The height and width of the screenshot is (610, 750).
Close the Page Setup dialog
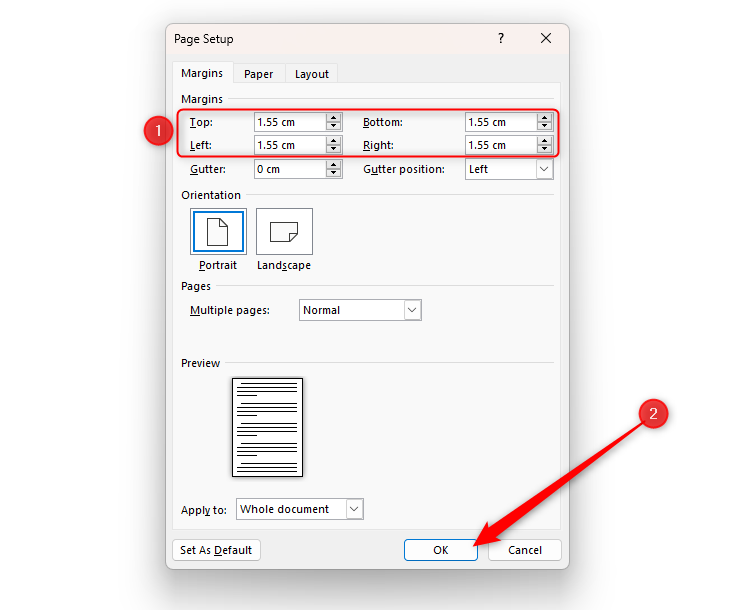pyautogui.click(x=546, y=38)
